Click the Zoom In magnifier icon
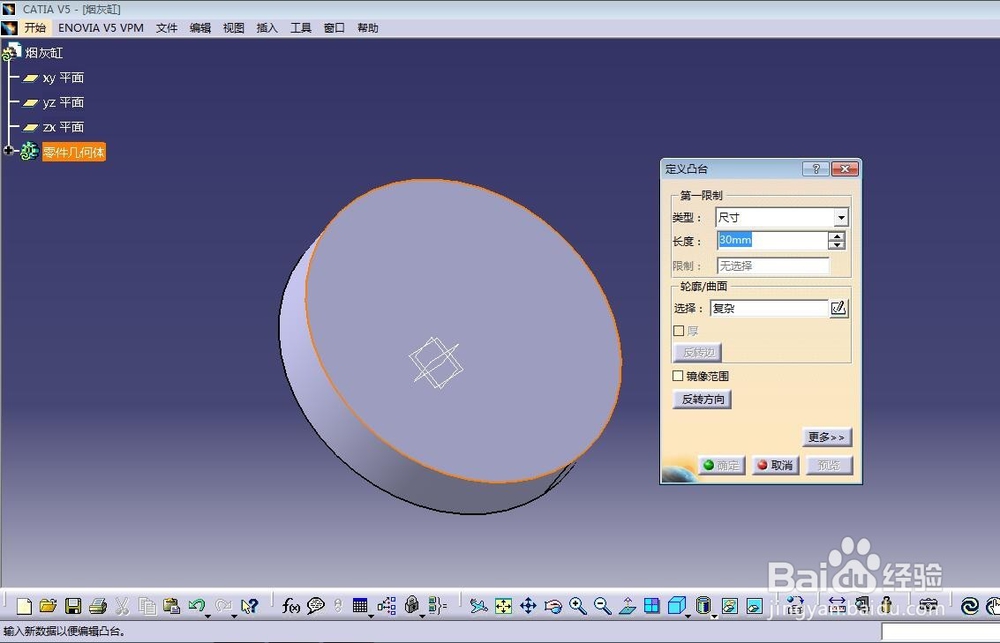 tap(578, 605)
